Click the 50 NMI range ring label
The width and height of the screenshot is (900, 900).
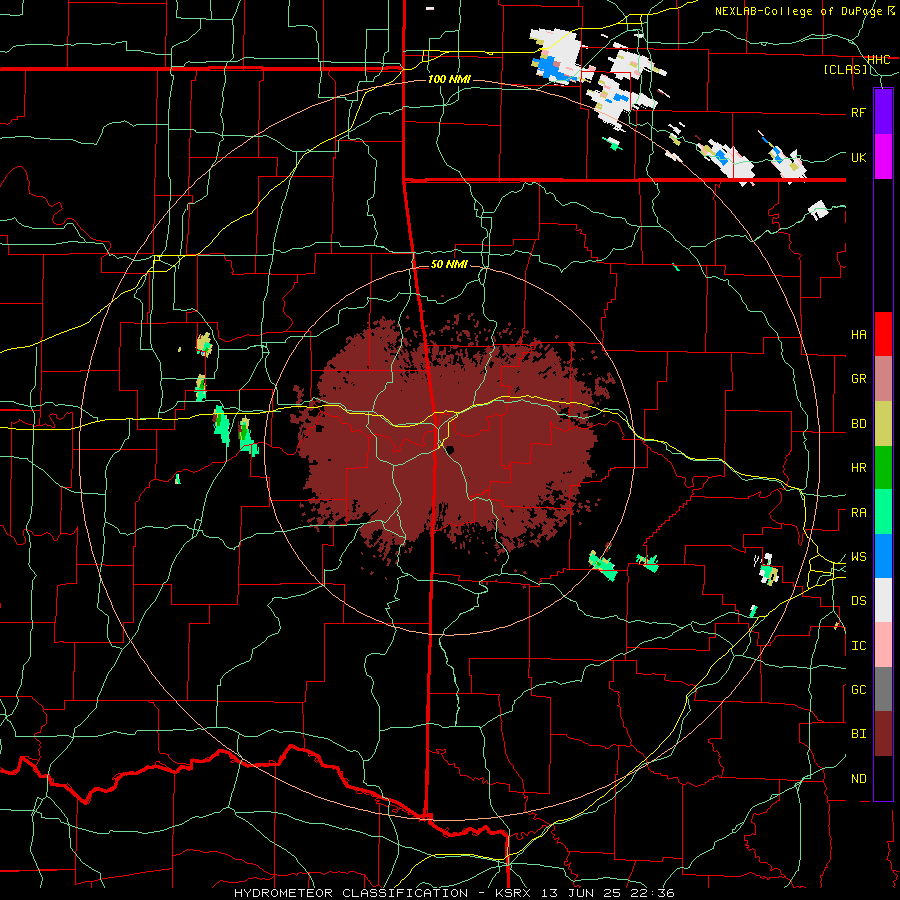[449, 264]
